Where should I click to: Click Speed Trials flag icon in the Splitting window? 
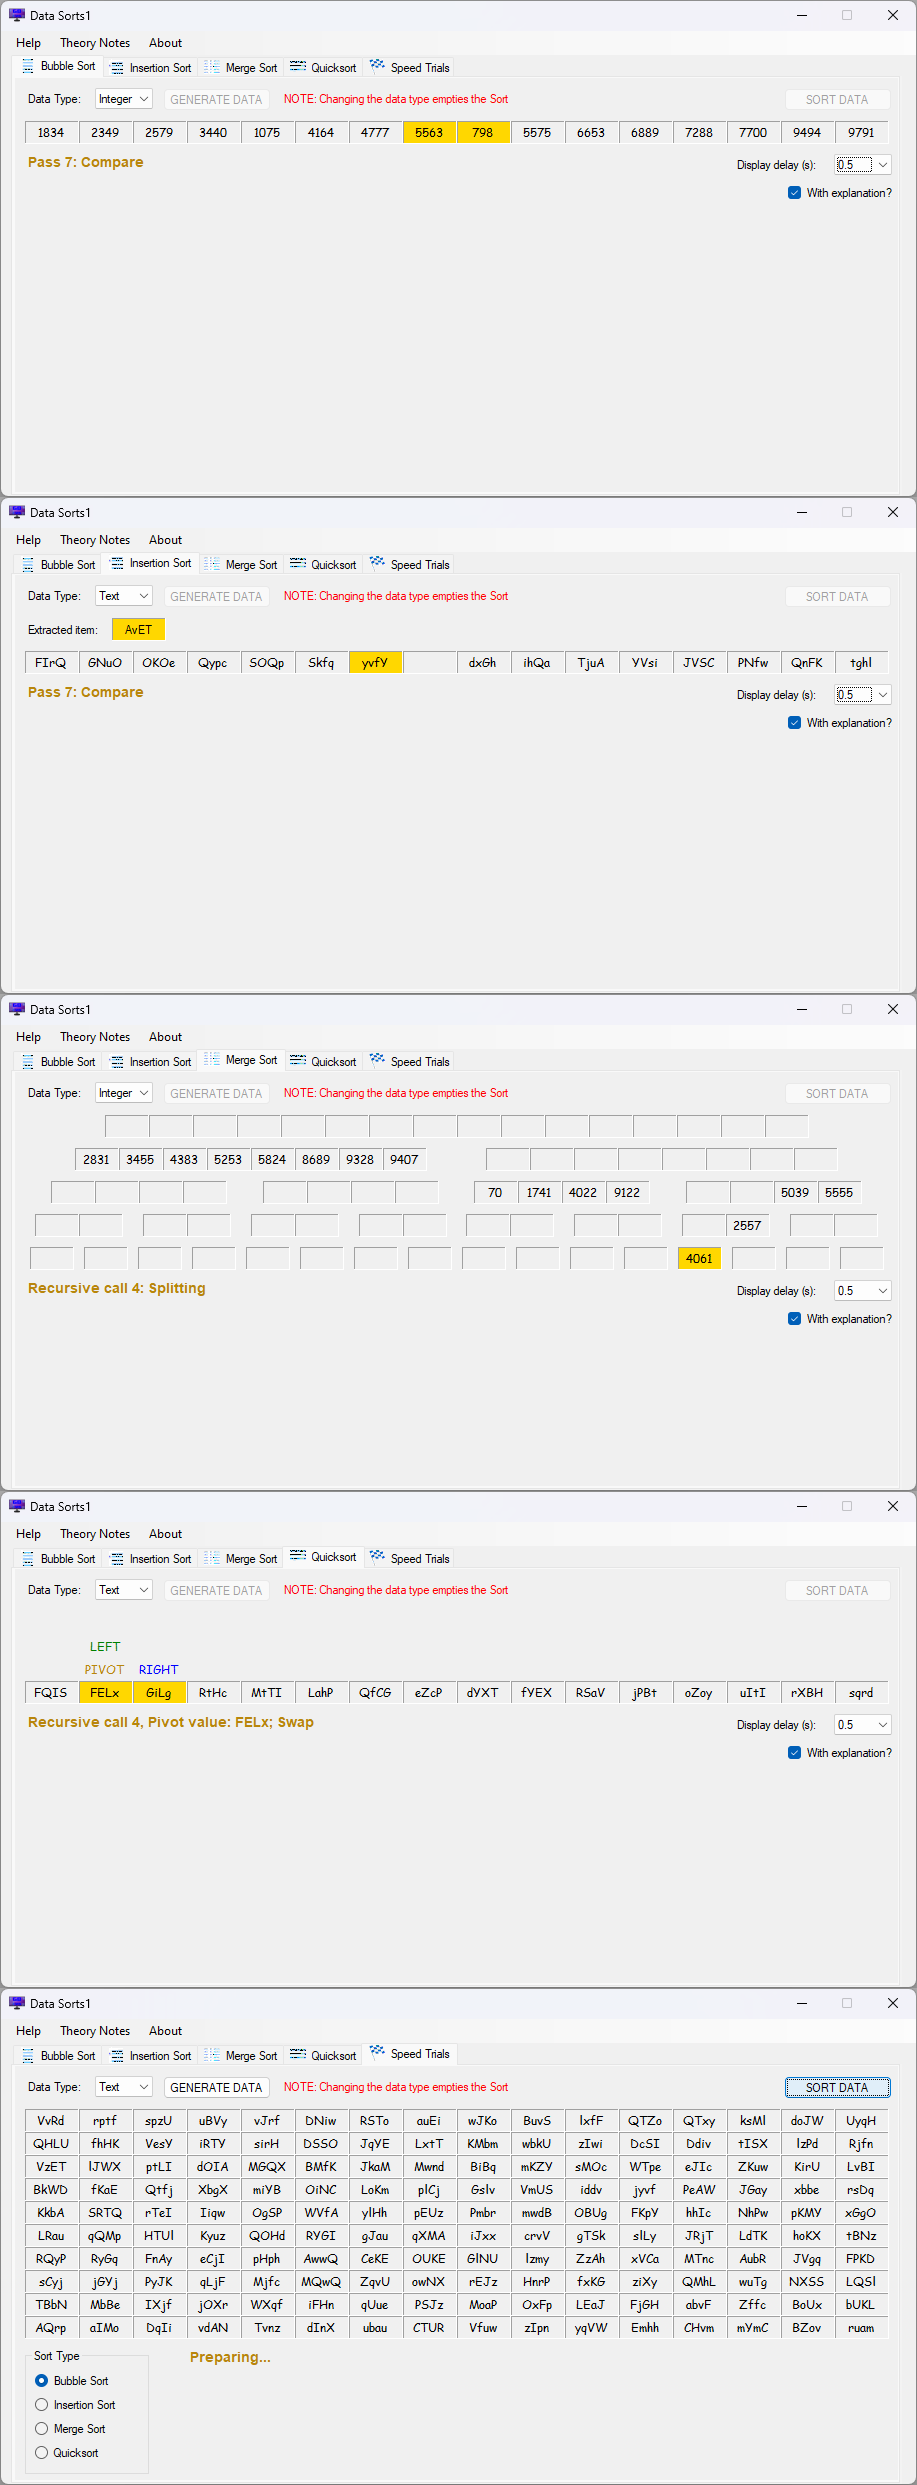[x=377, y=1060]
